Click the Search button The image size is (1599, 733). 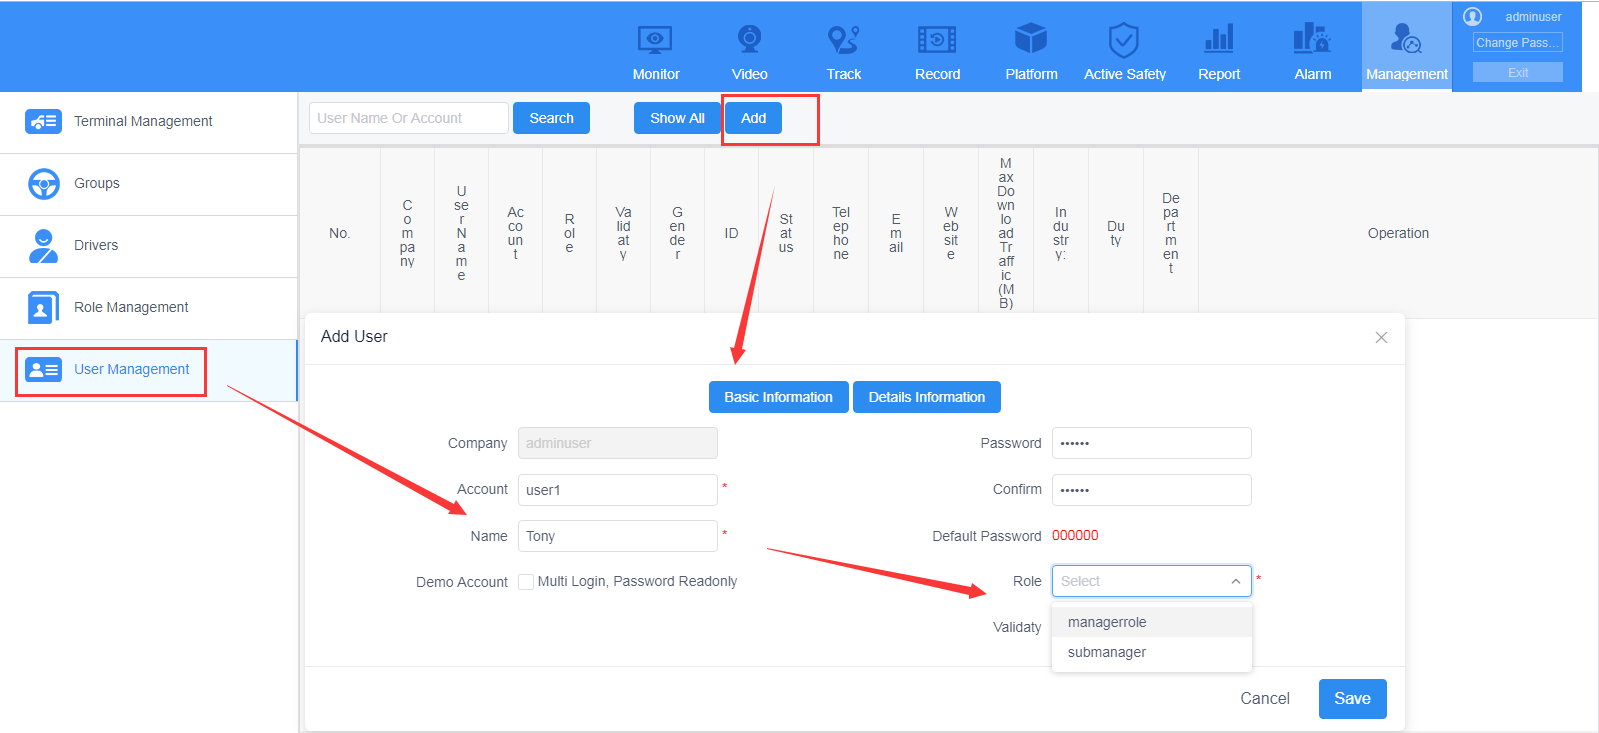tap(551, 118)
